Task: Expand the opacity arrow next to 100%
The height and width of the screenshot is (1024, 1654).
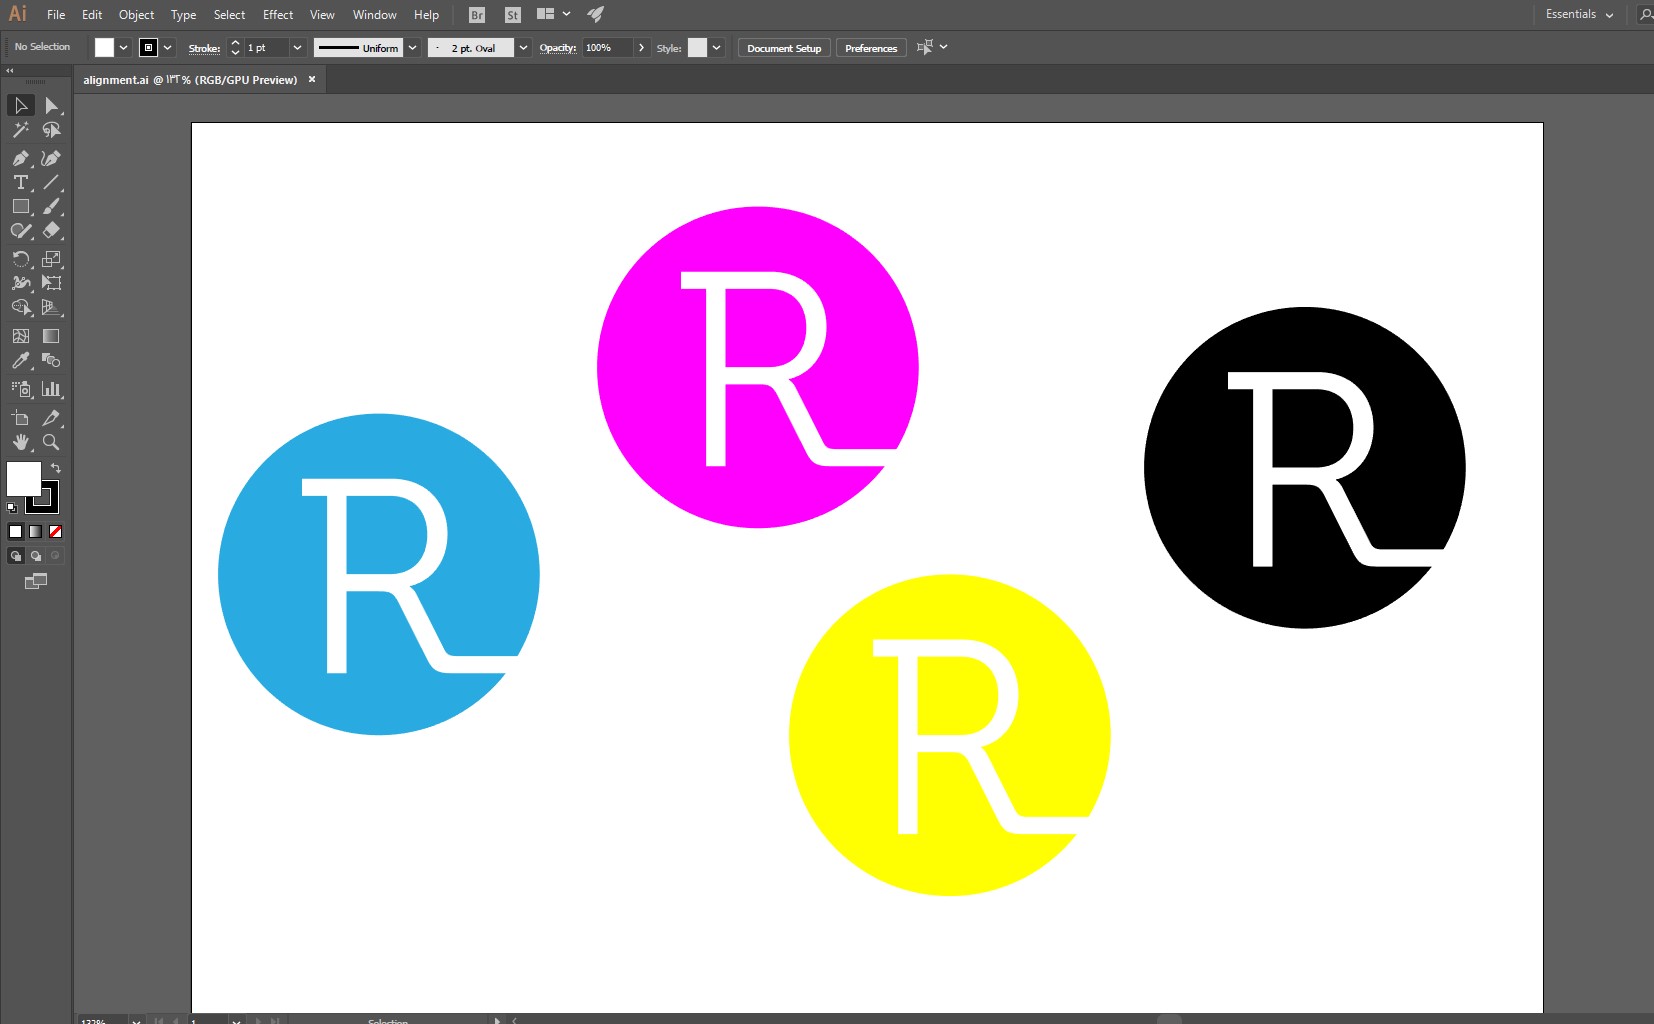Action: (x=641, y=48)
